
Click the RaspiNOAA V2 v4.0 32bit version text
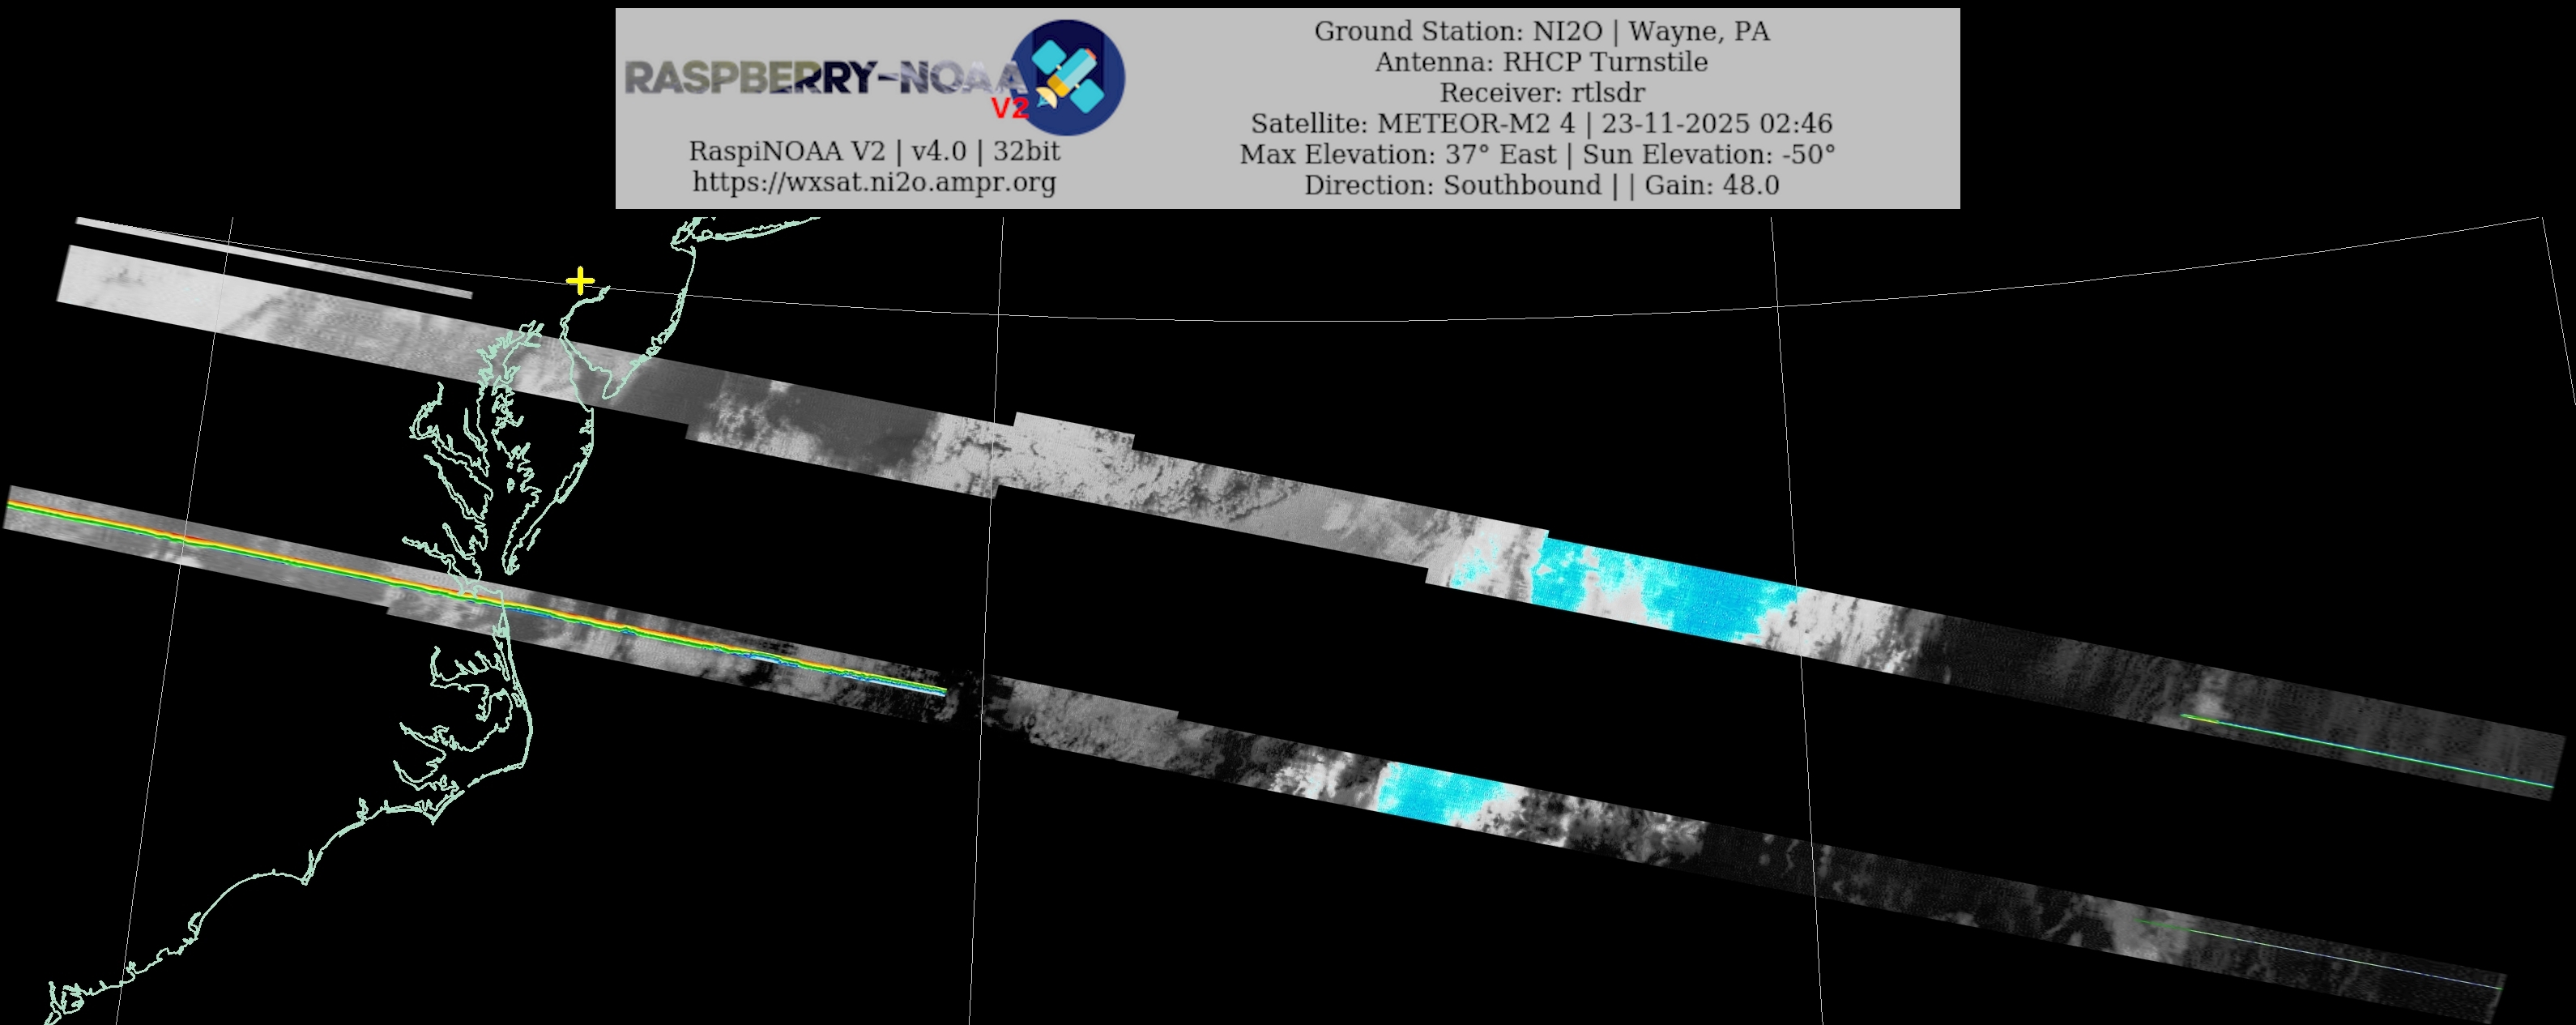pyautogui.click(x=874, y=151)
